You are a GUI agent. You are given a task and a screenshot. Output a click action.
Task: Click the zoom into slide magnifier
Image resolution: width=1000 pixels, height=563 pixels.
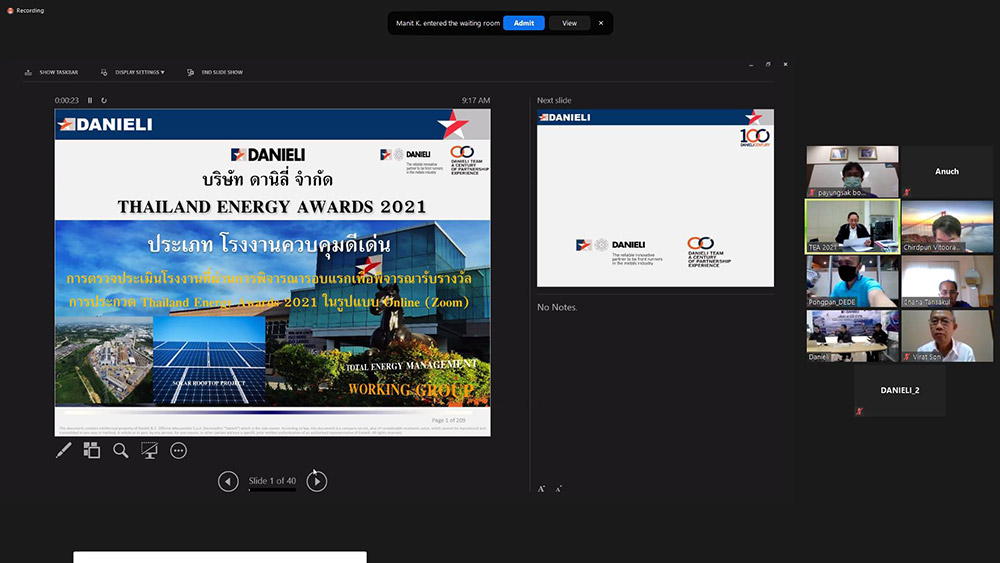121,451
